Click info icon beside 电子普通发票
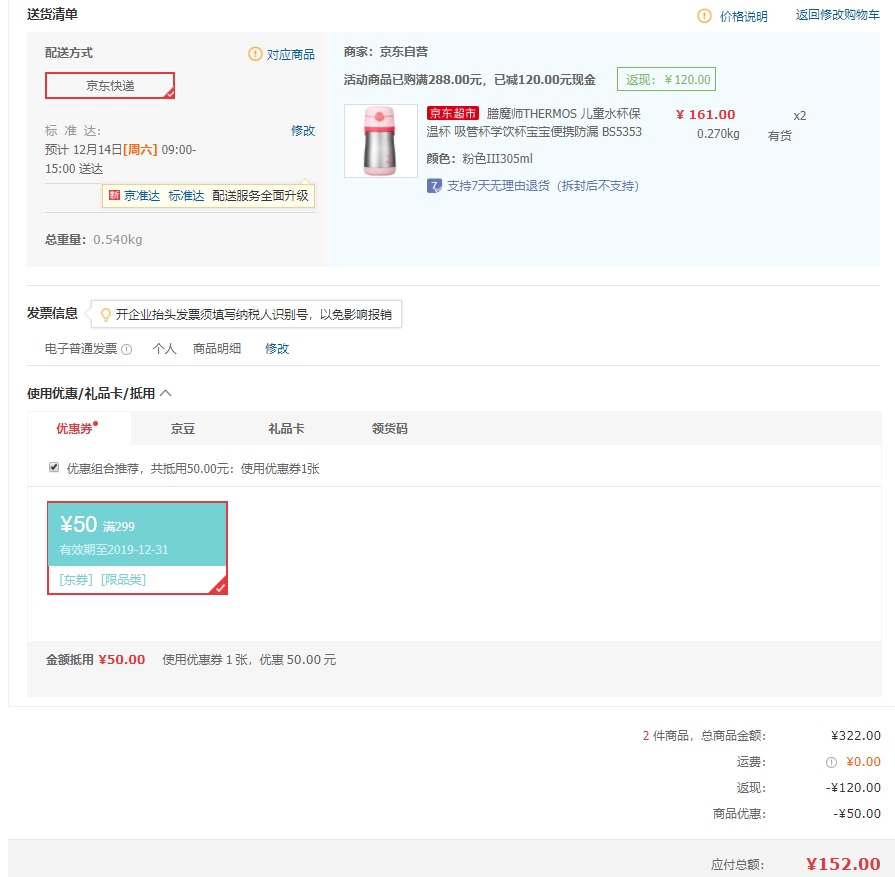The image size is (895, 877). (127, 349)
